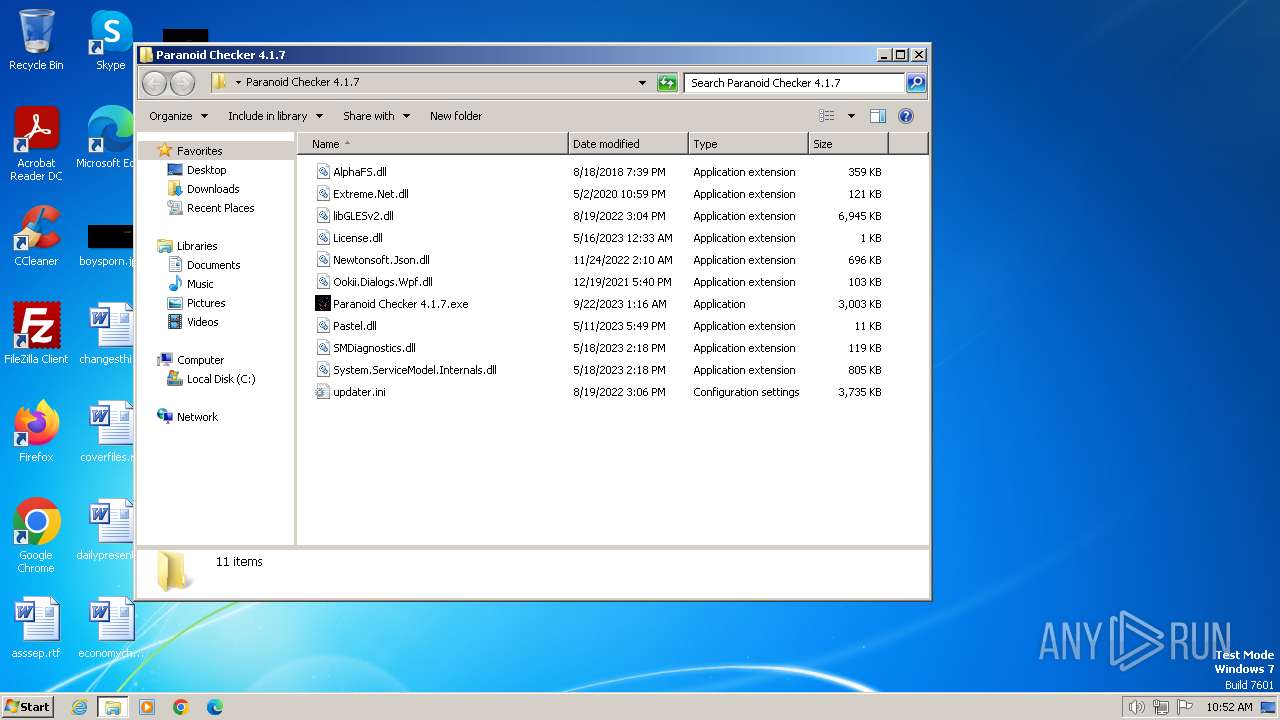Click in the Search Paranoid Checker field
Image resolution: width=1280 pixels, height=720 pixels.
(x=794, y=83)
